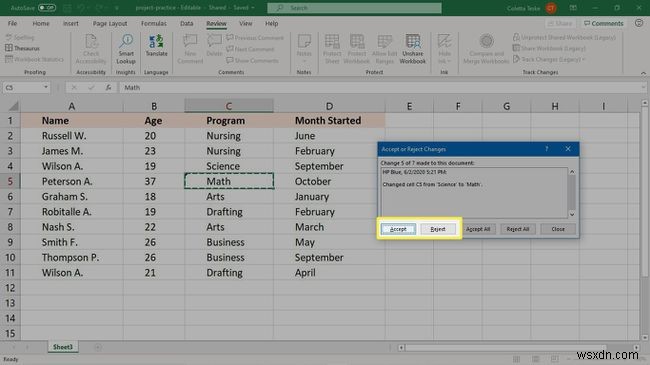Viewport: 650px width, 365px height.
Task: Select the Review tab
Action: 216,24
